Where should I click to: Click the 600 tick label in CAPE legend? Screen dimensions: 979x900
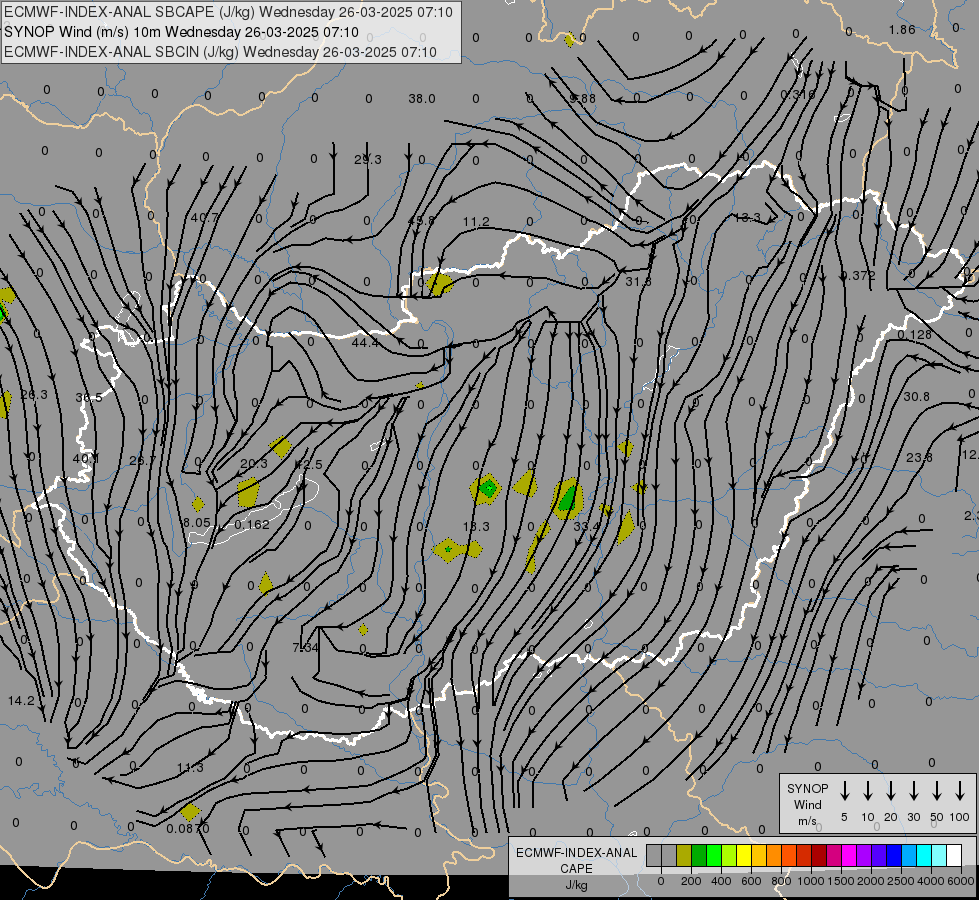pos(751,881)
